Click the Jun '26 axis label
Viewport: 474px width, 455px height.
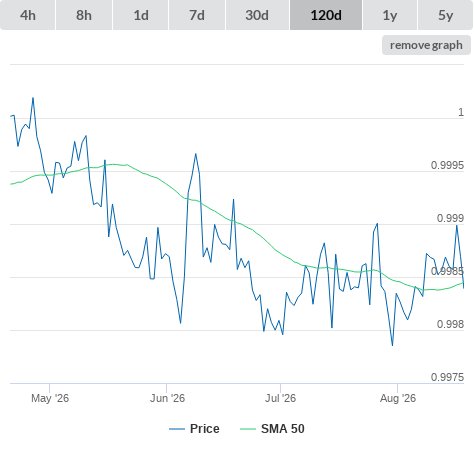click(167, 398)
